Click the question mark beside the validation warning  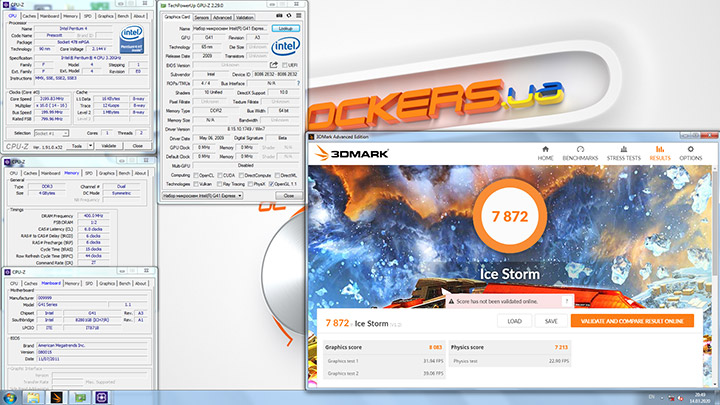(x=567, y=301)
